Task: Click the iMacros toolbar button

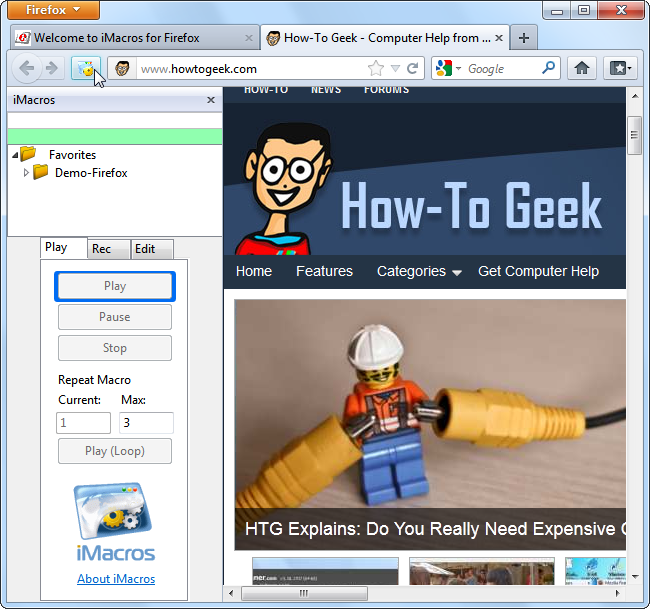Action: [x=86, y=68]
